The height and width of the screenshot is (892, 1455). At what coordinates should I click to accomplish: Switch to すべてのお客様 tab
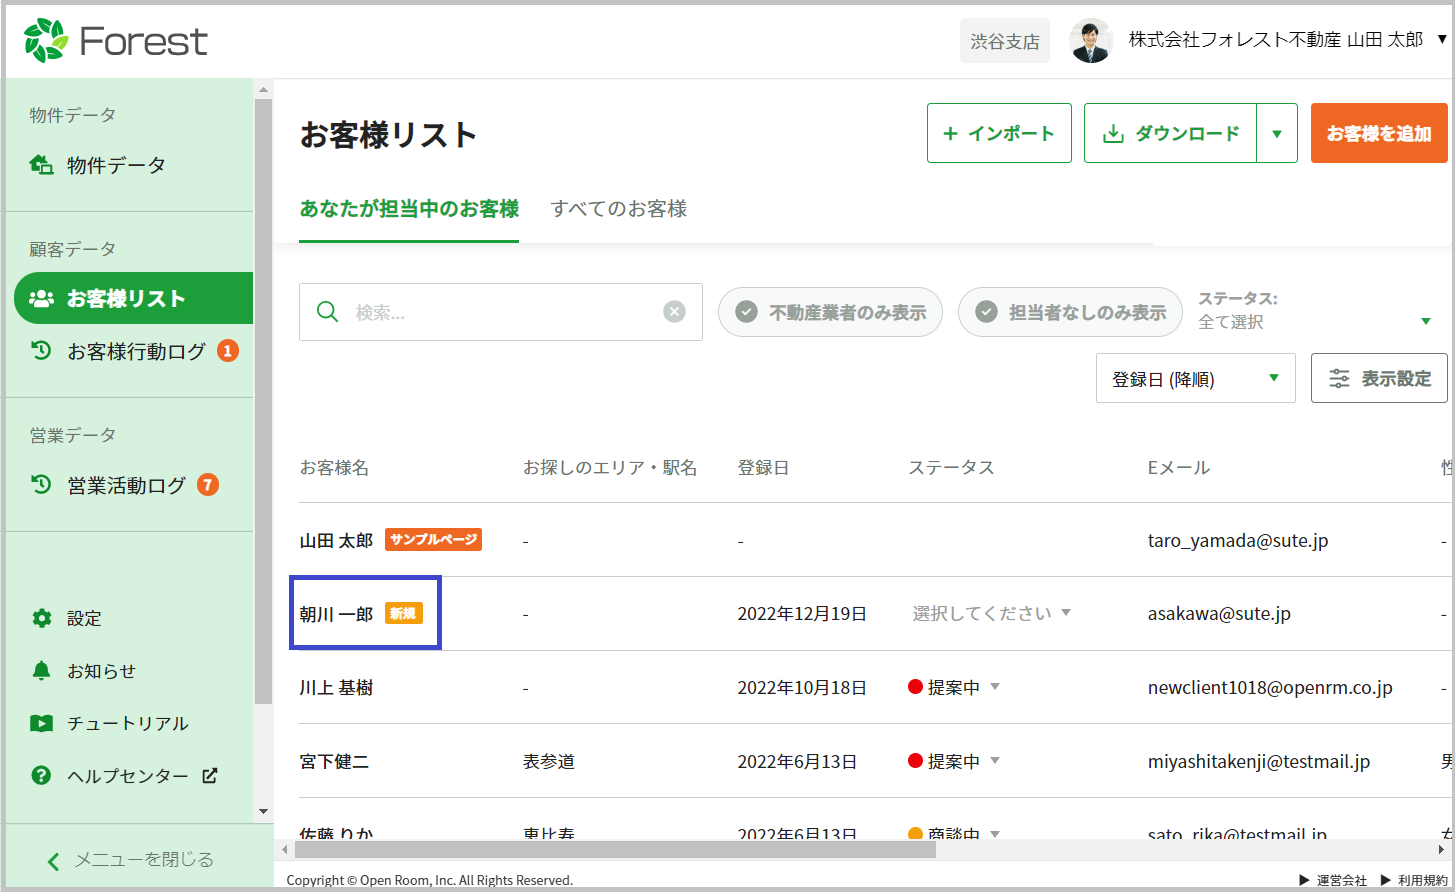(x=618, y=209)
